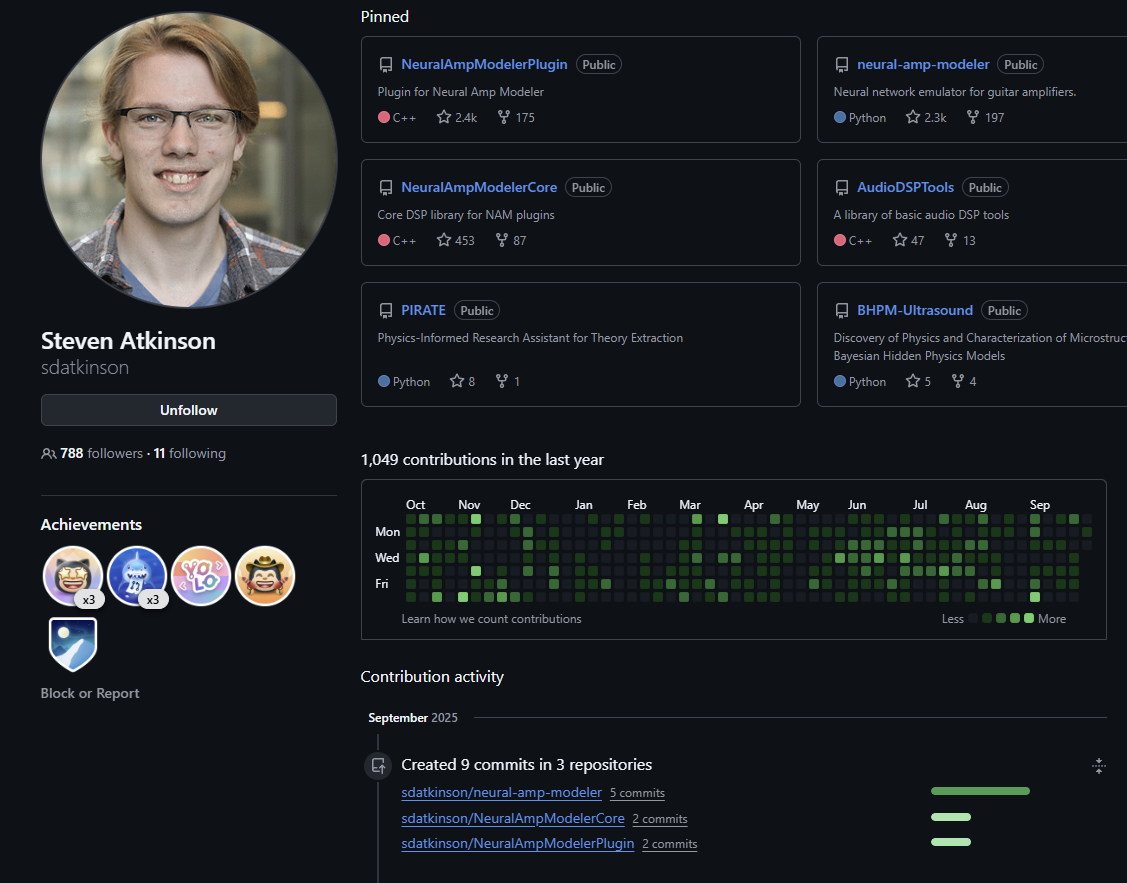This screenshot has height=883, width=1127.
Task: Click the neural-amp-modeler repository icon
Action: [x=842, y=65]
